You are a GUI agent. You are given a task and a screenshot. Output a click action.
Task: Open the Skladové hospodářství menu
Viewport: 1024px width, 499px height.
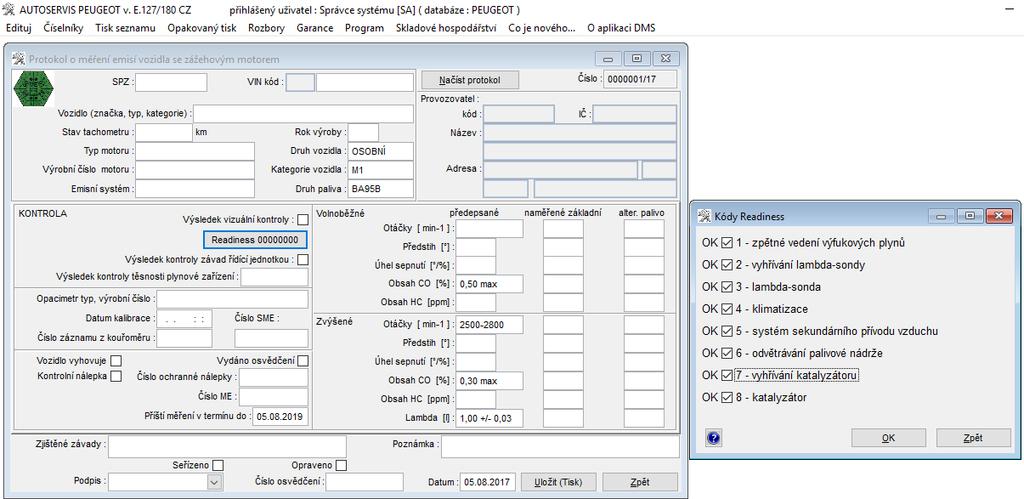446,28
